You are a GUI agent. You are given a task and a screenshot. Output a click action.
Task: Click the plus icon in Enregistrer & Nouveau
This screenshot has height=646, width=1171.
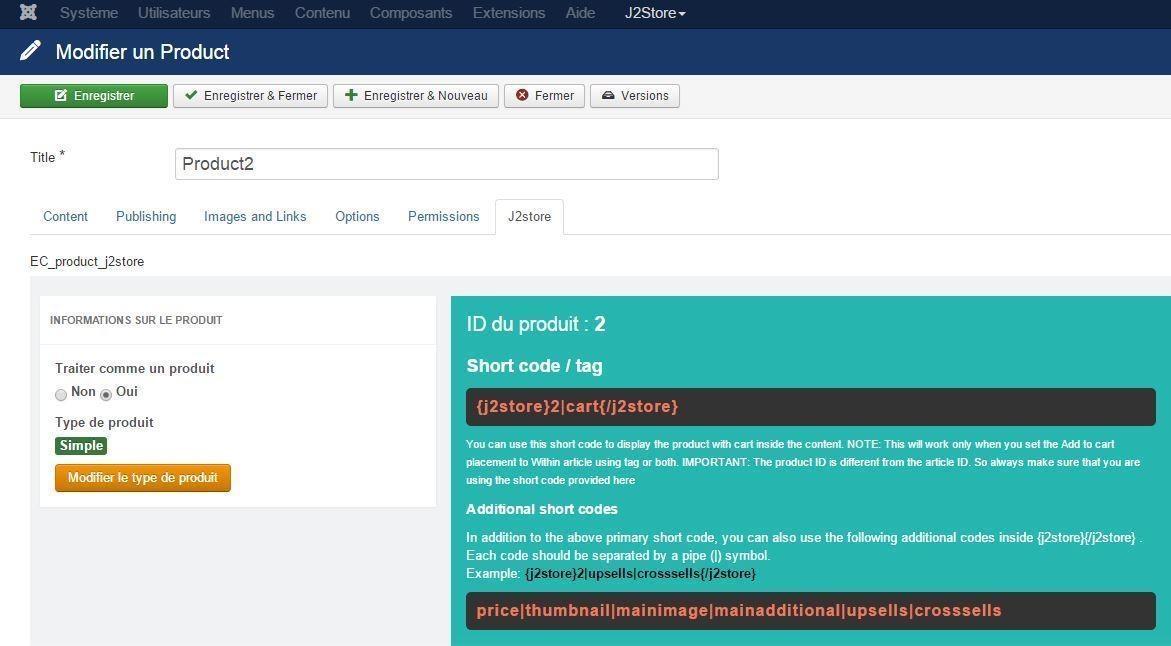pos(351,96)
